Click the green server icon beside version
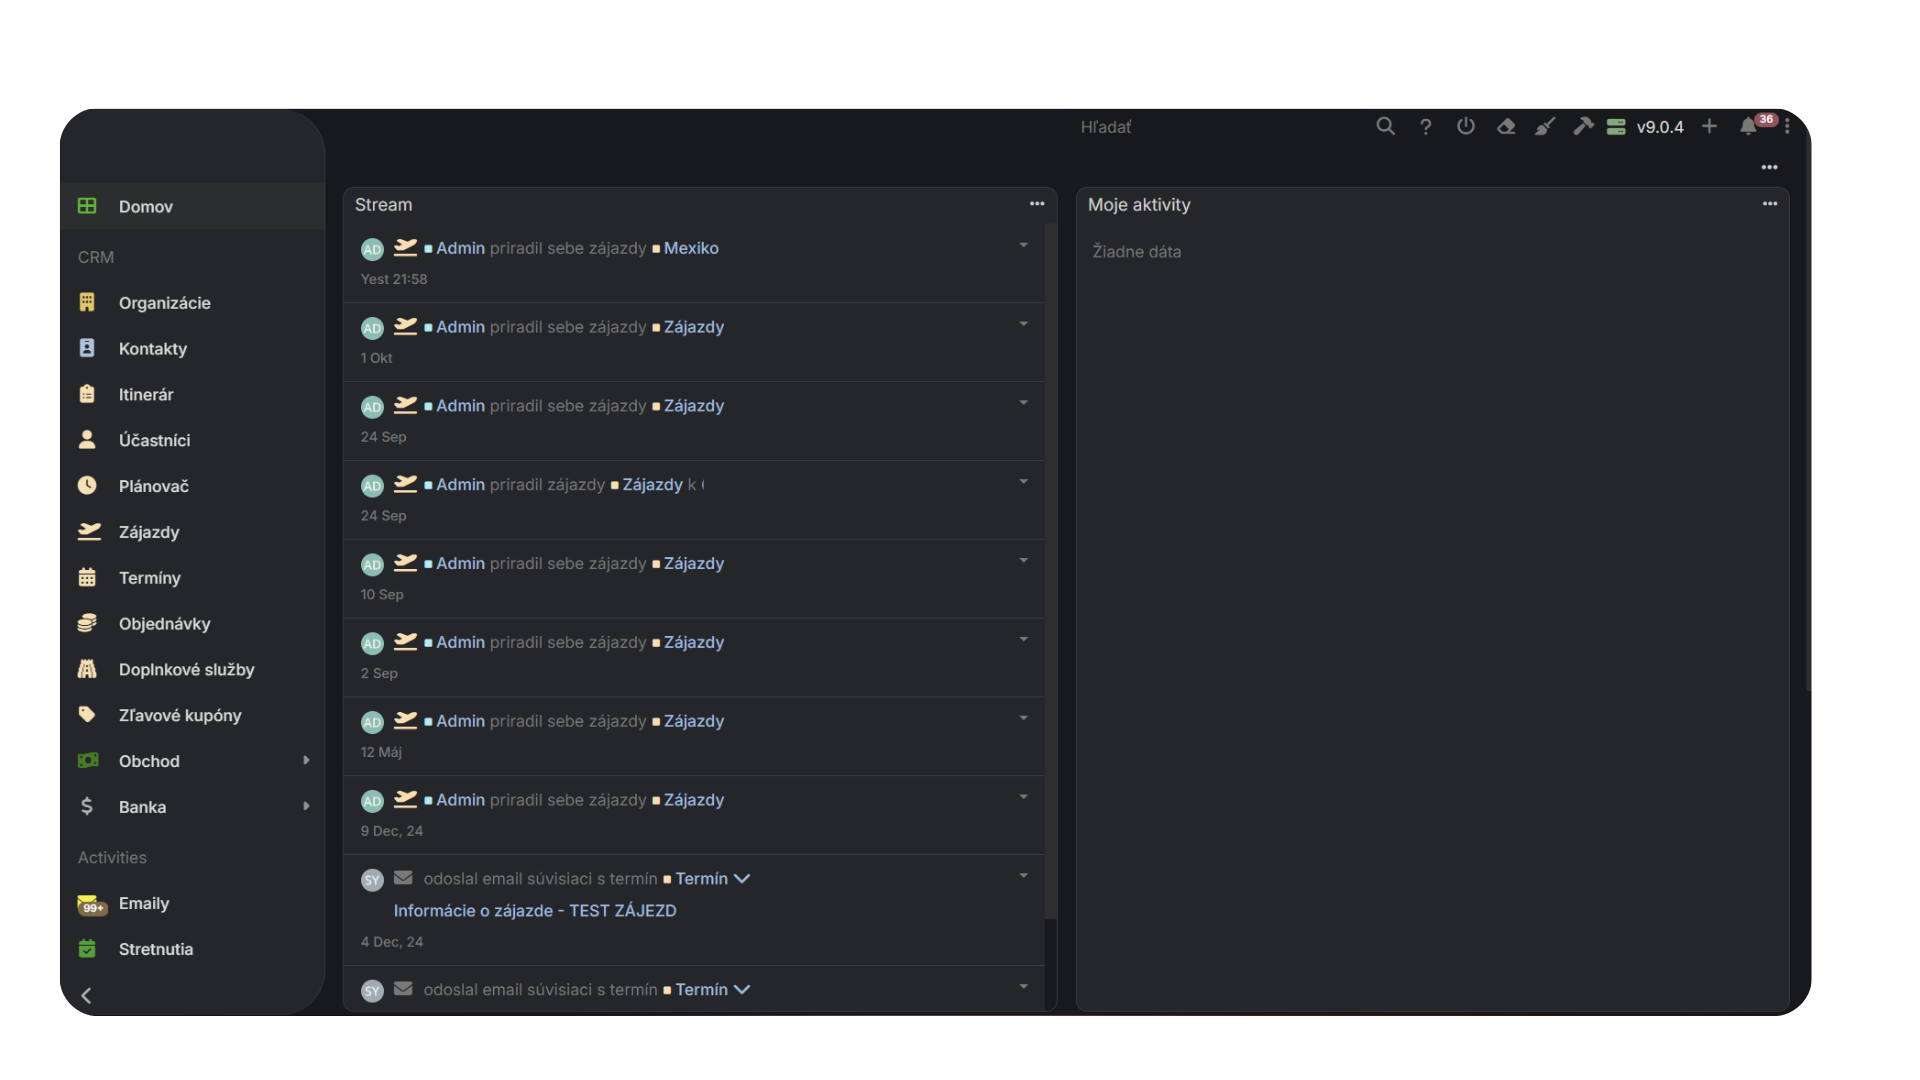Image resolution: width=1920 pixels, height=1080 pixels. click(1616, 127)
